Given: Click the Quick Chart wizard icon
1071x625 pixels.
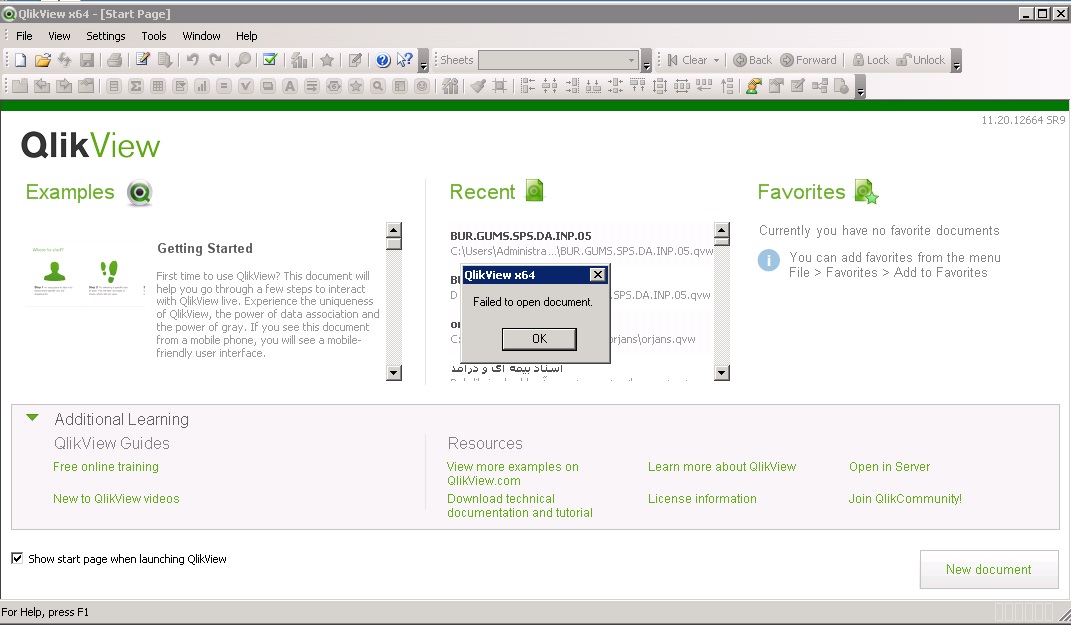Looking at the screenshot, I should tap(299, 60).
